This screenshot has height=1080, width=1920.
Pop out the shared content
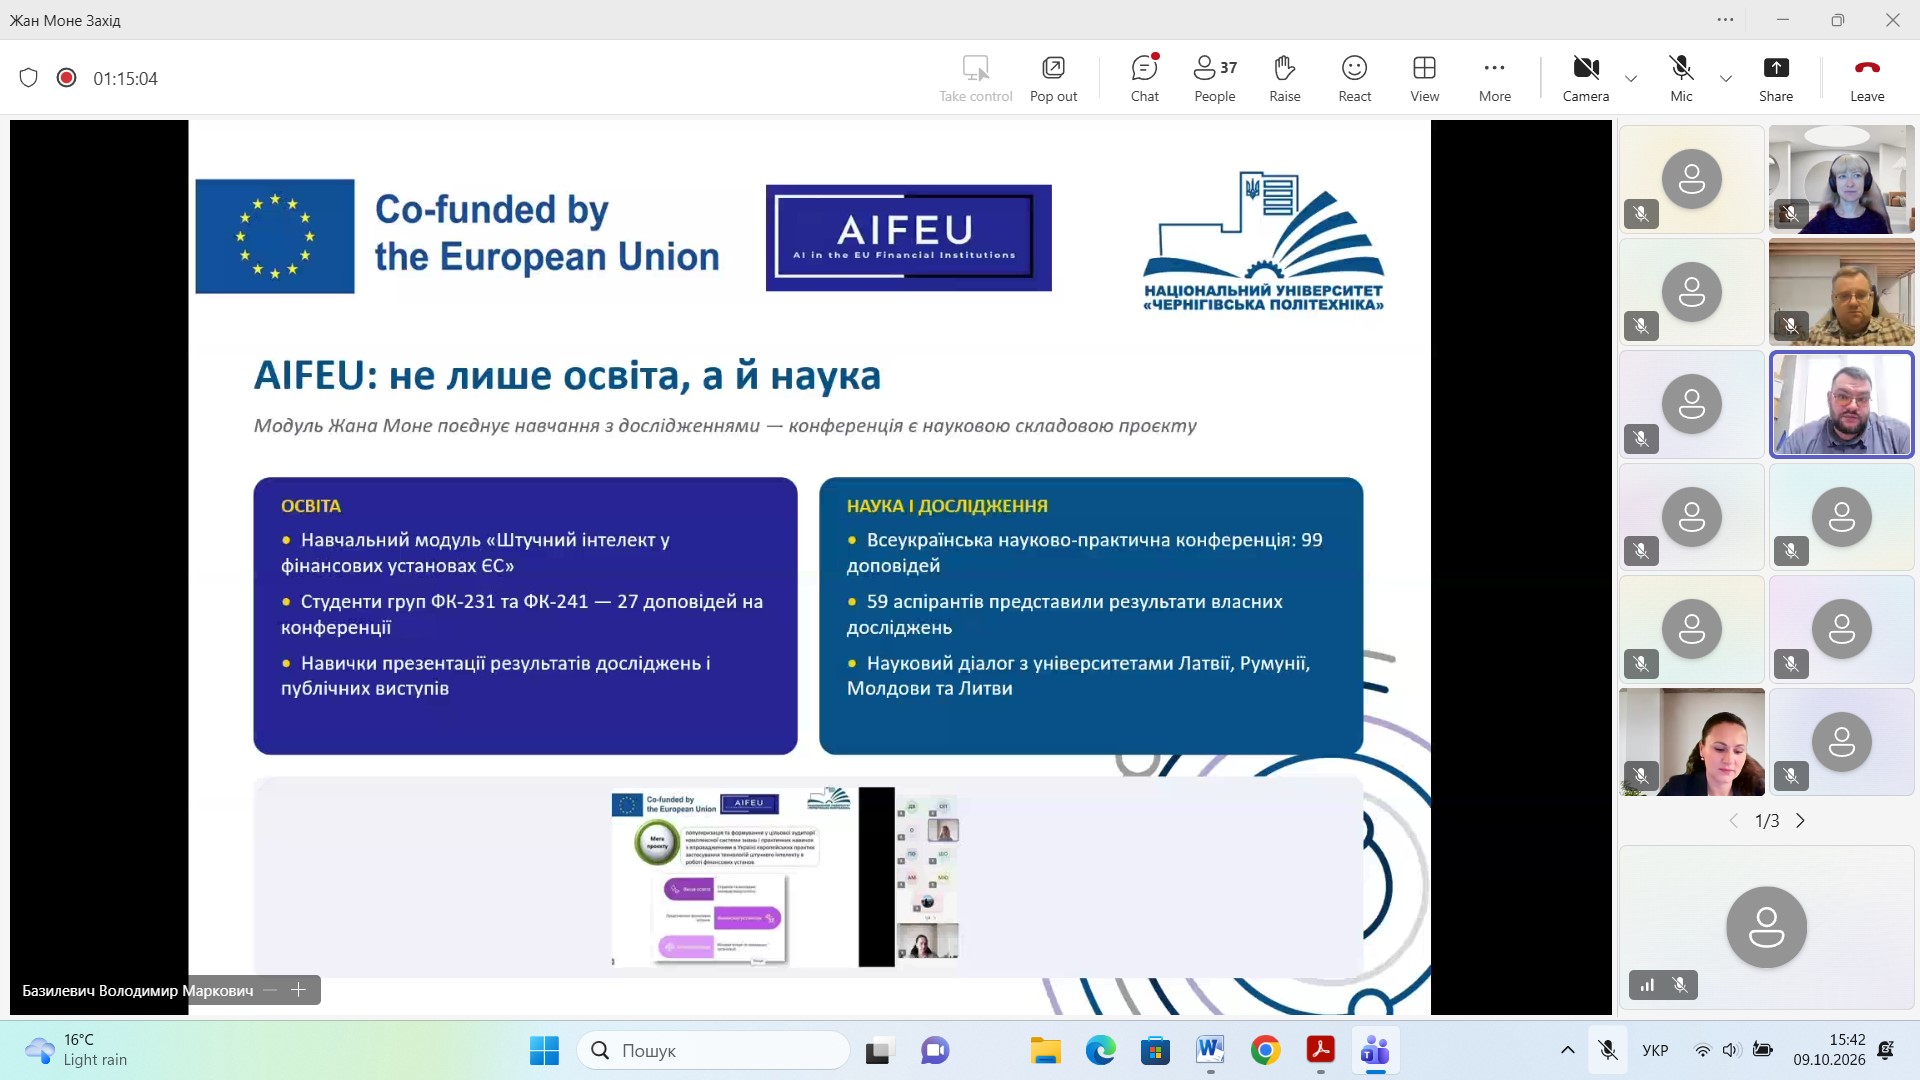(x=1054, y=78)
